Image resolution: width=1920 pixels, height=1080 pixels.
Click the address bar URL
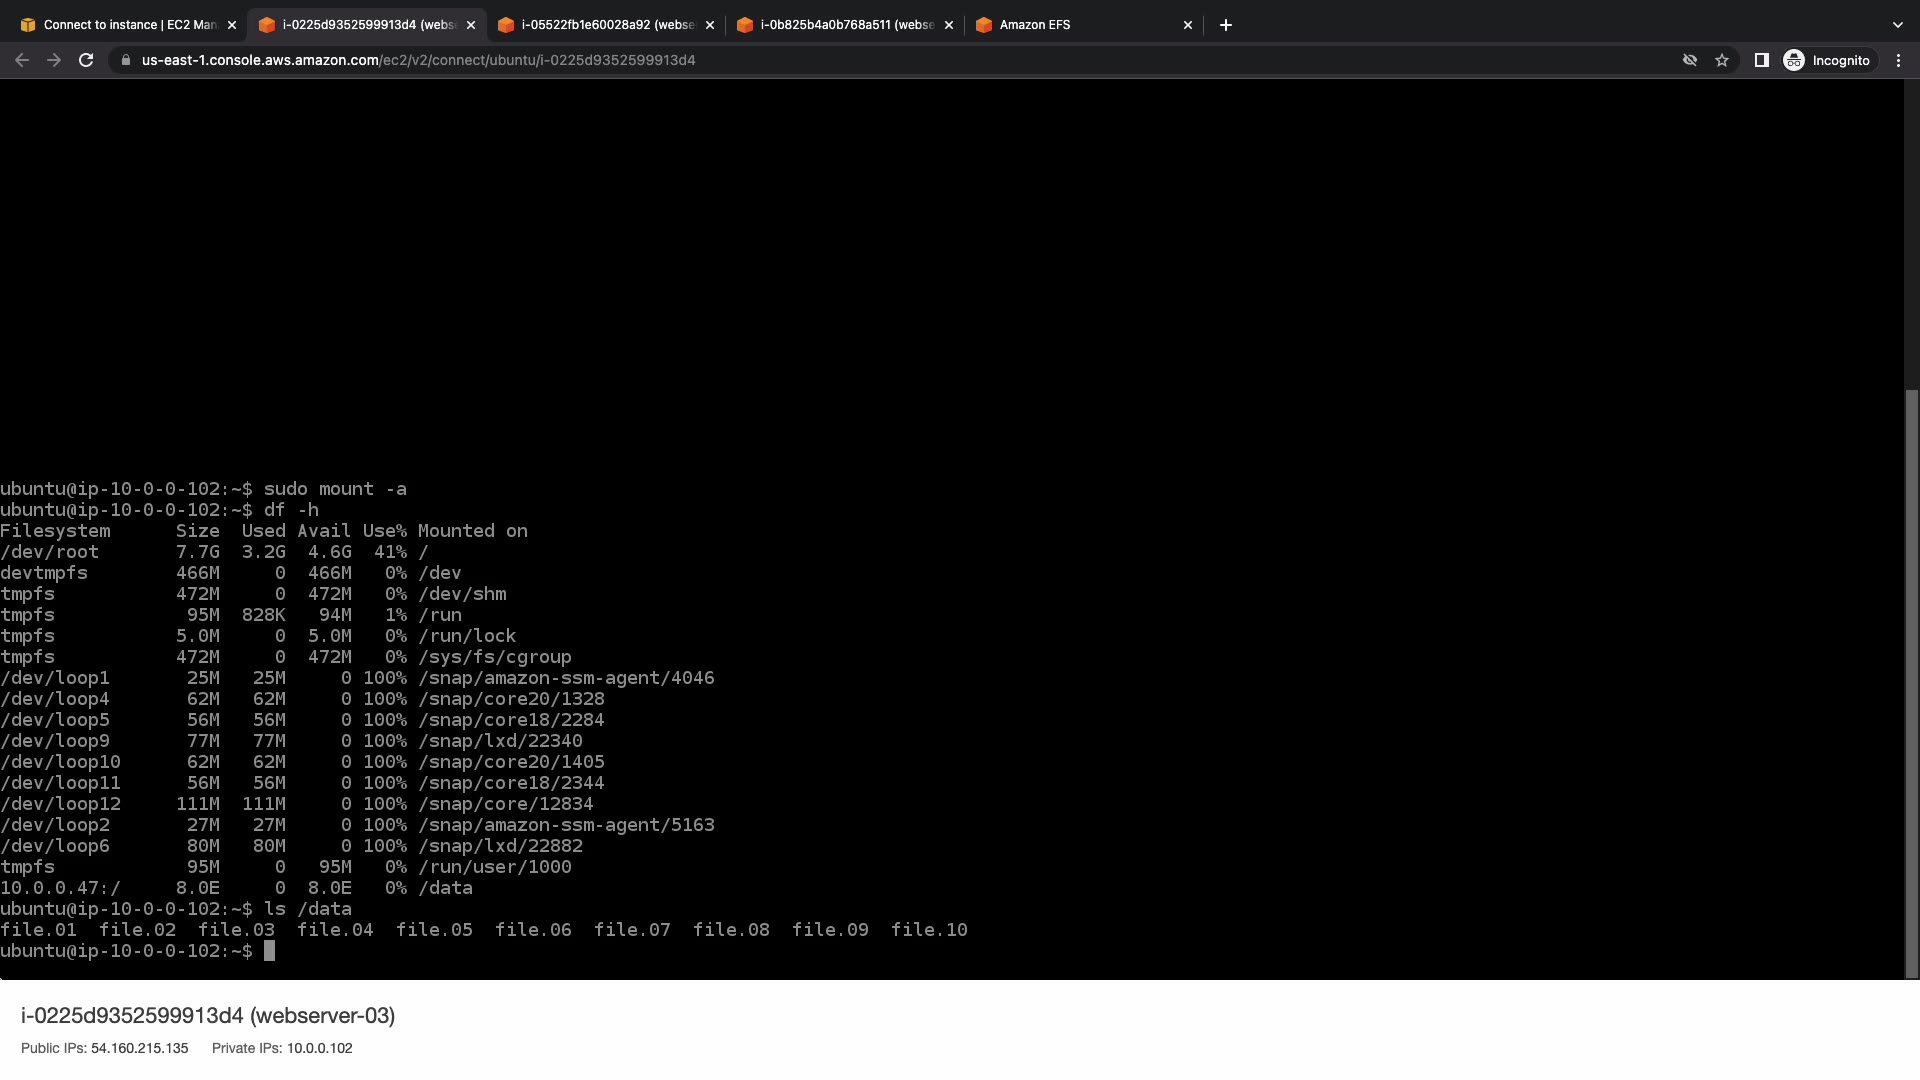(x=418, y=60)
